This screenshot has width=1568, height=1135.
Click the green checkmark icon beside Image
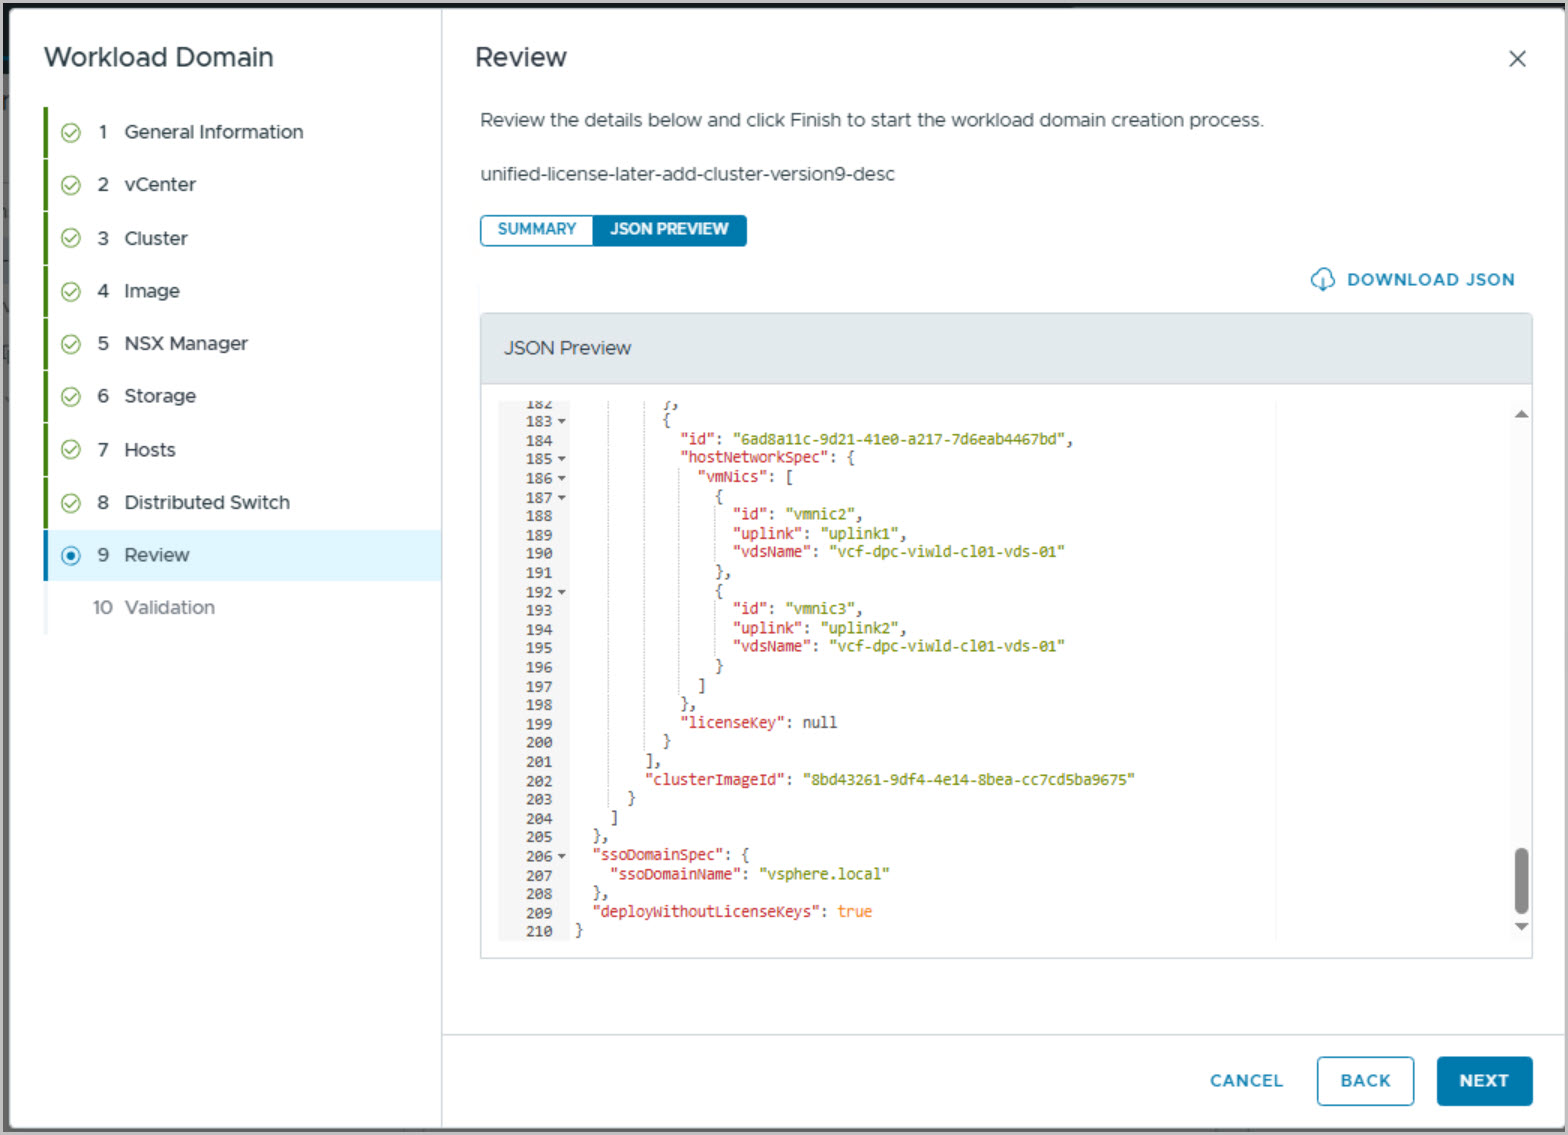pos(71,291)
